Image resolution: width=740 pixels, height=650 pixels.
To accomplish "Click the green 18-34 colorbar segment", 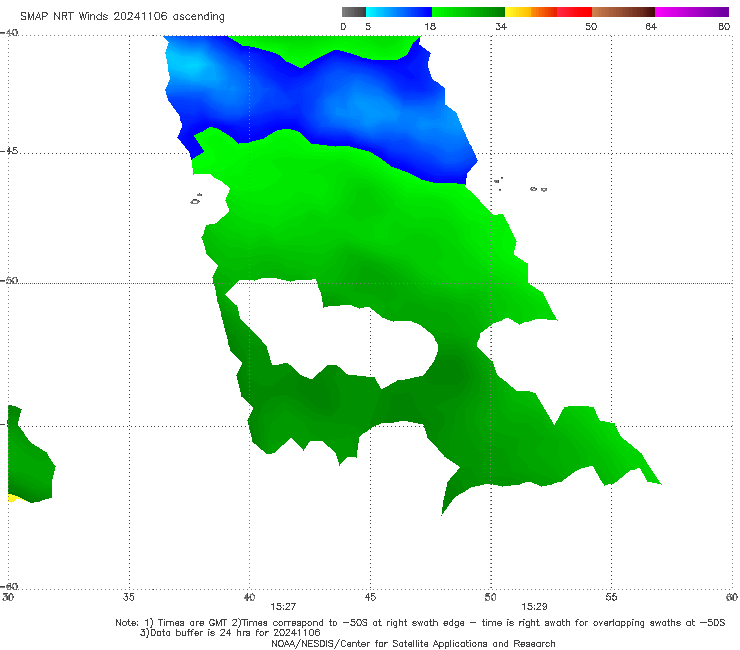I will (468, 12).
